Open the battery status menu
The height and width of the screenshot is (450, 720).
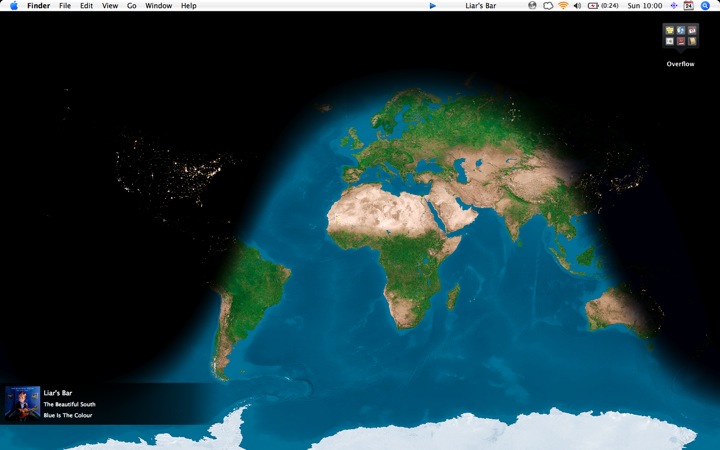click(603, 6)
